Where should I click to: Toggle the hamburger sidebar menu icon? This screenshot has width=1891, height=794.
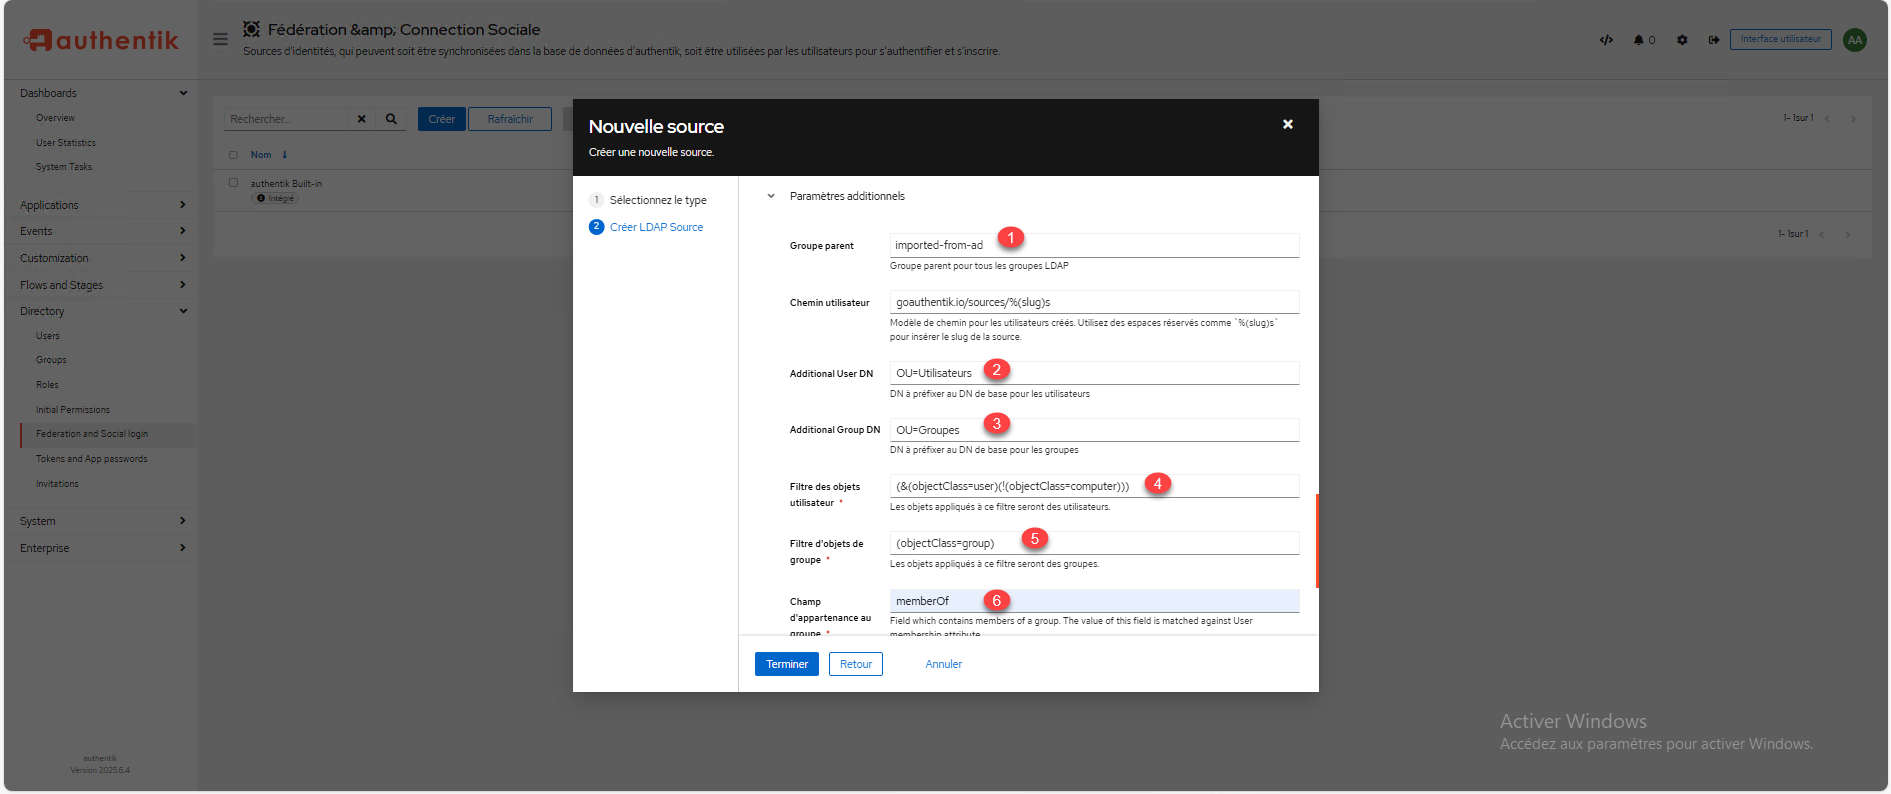(x=220, y=39)
